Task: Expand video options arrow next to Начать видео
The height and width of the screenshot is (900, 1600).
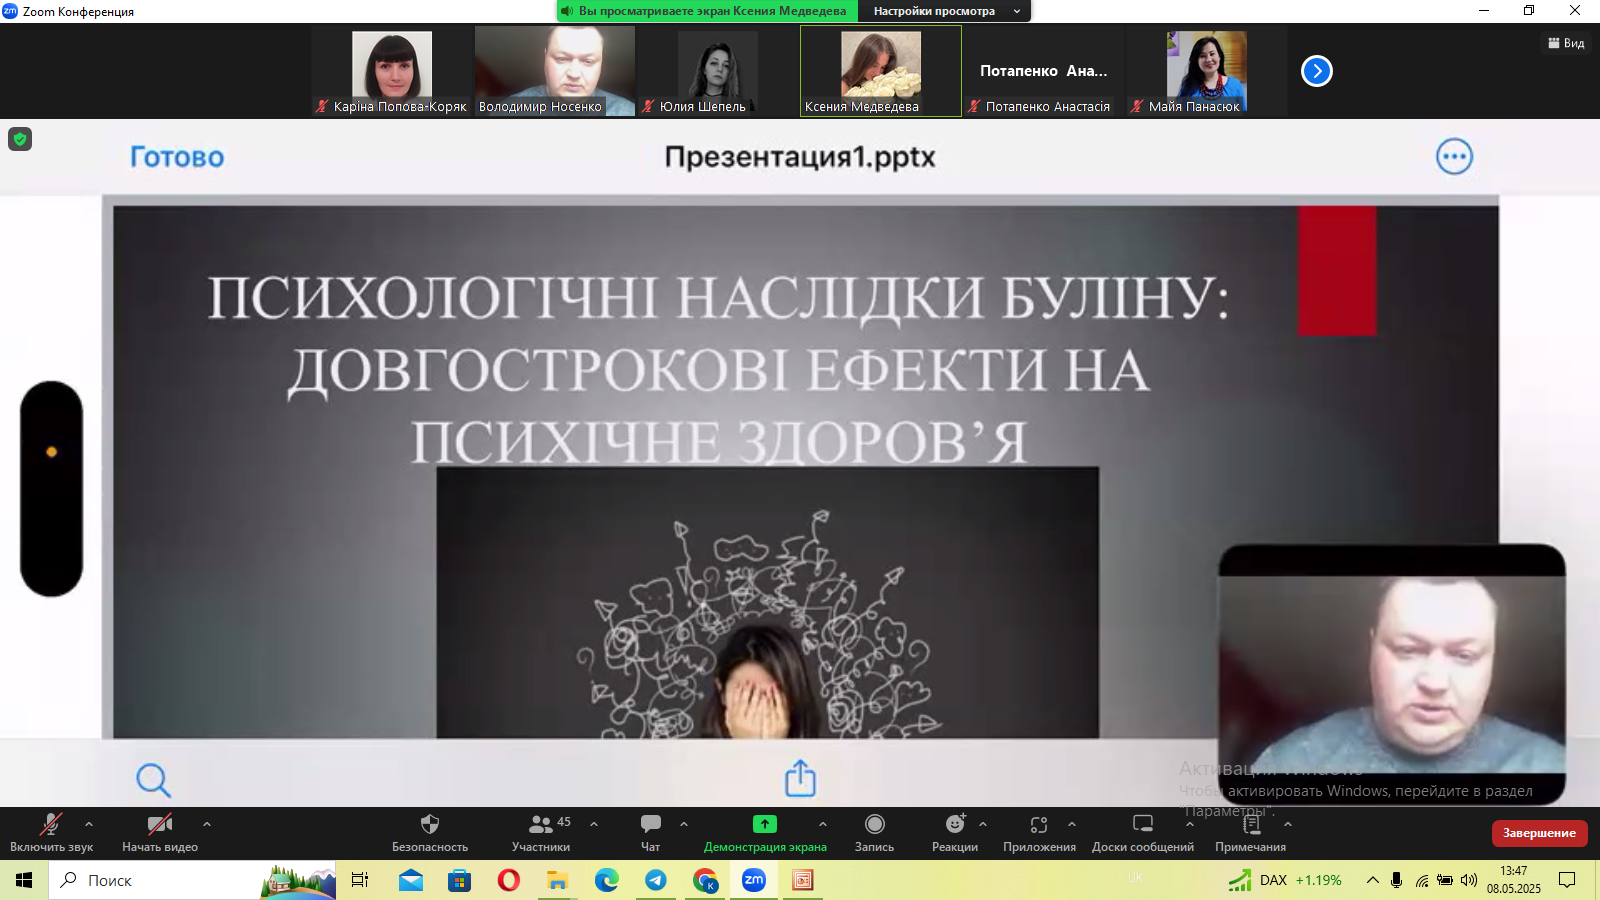Action: coord(207,824)
